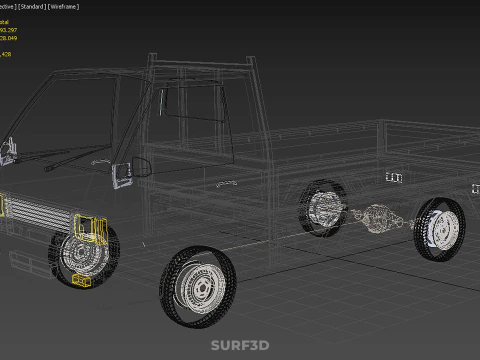Select the yellow statistic value ending 428
This screenshot has height=360, width=480.
click(x=6, y=54)
